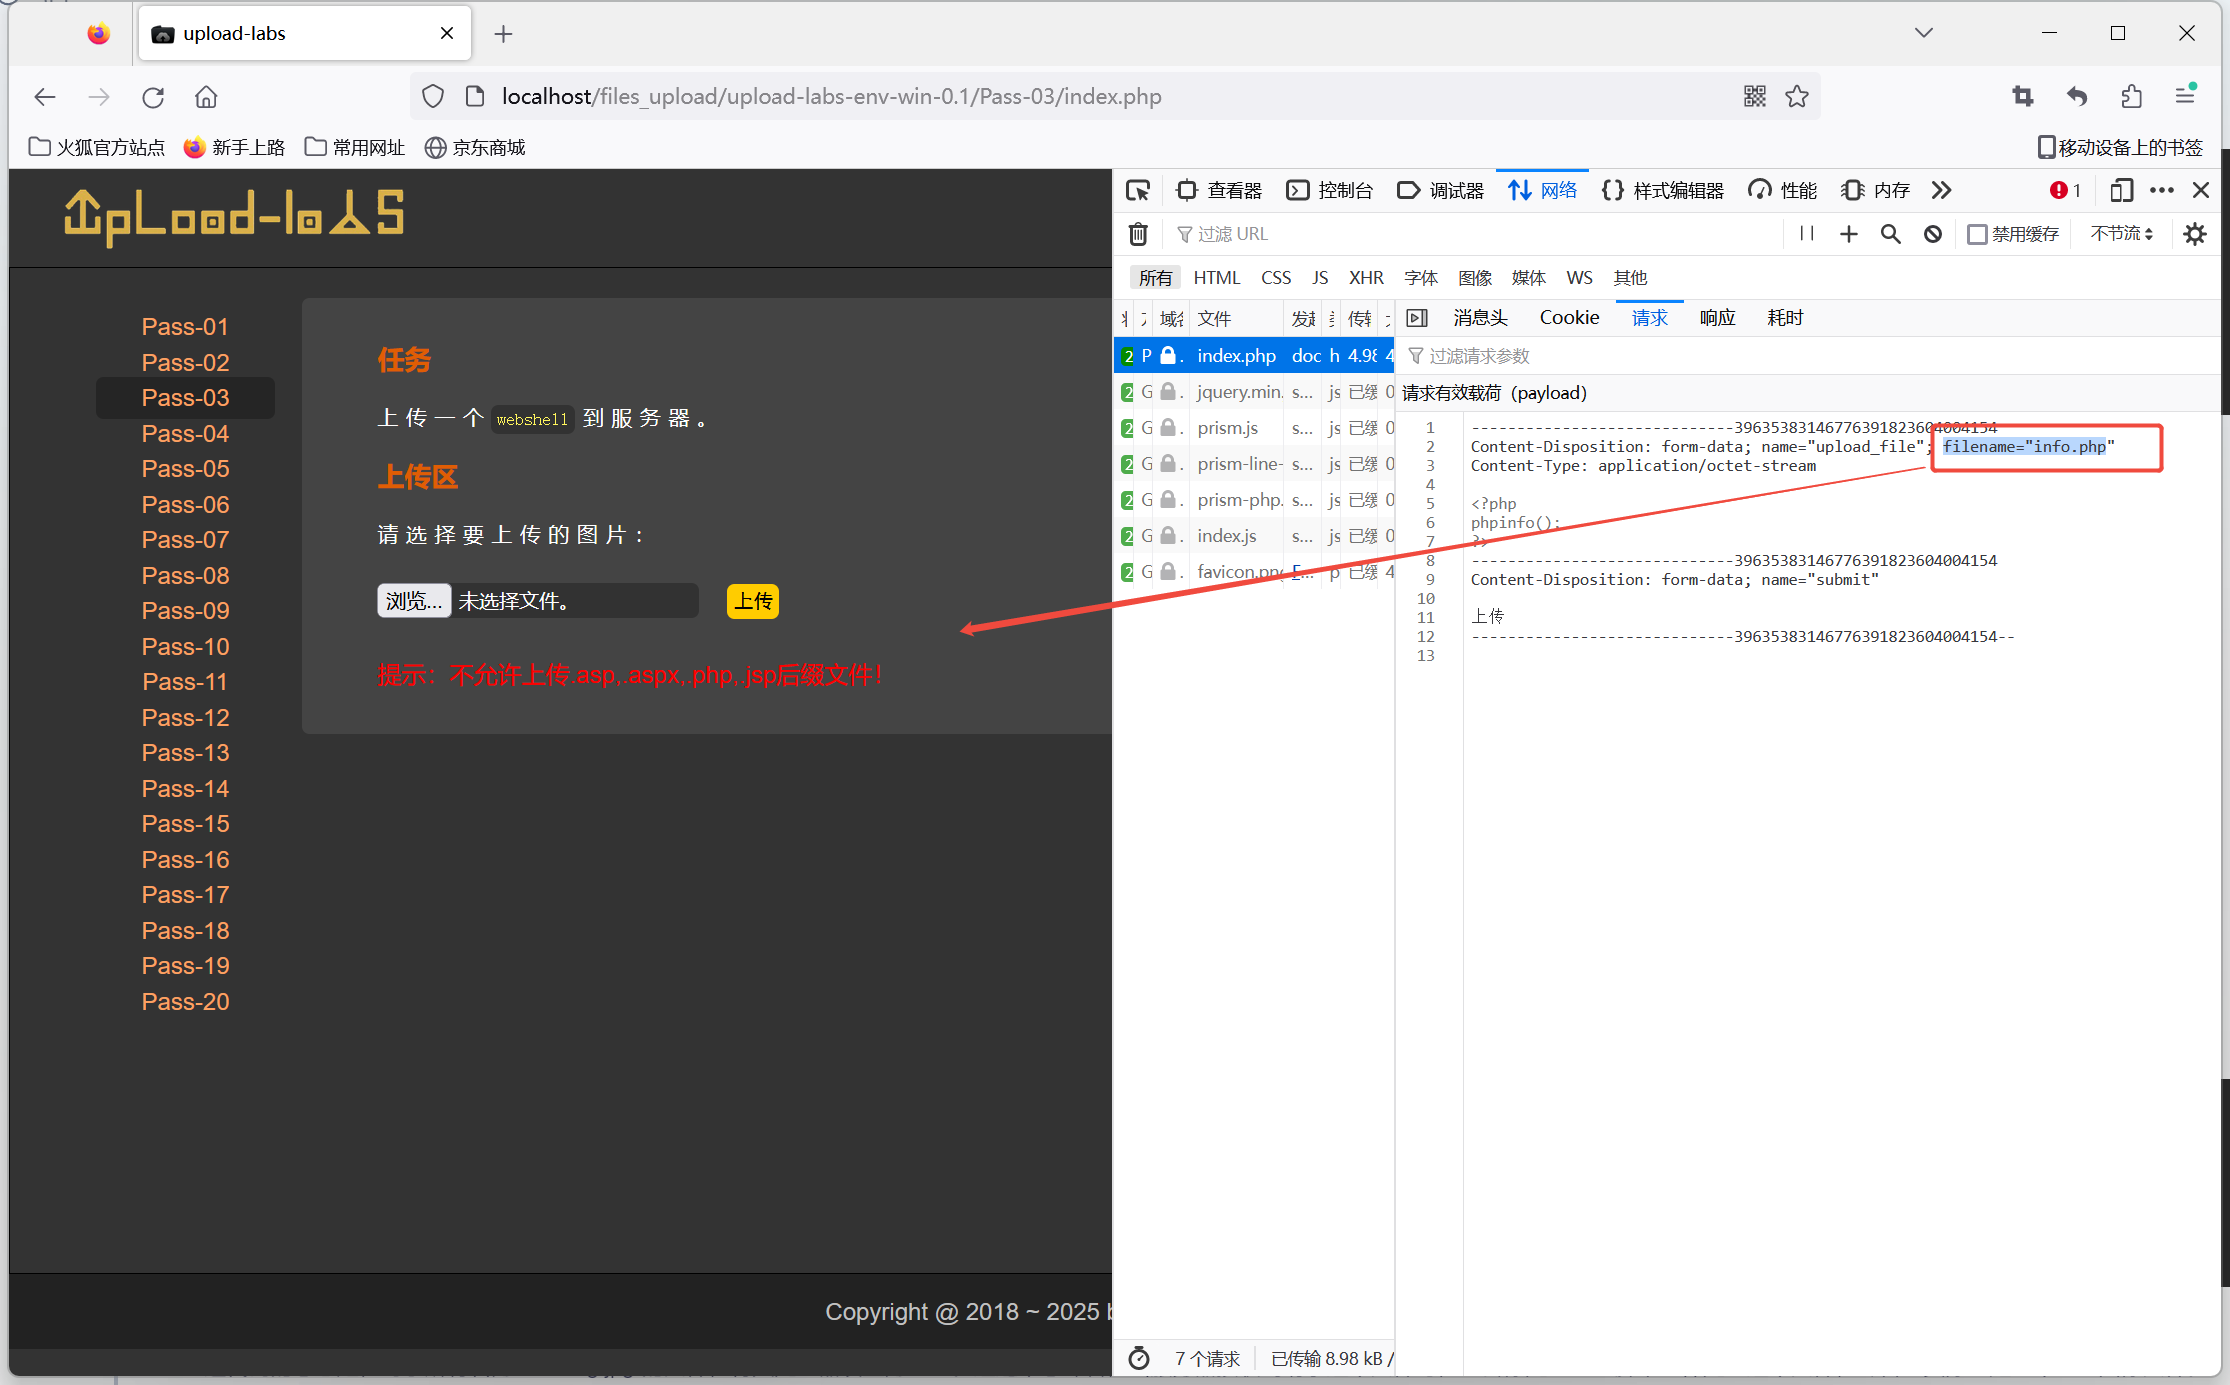Select the XHR request type filter

click(1366, 278)
